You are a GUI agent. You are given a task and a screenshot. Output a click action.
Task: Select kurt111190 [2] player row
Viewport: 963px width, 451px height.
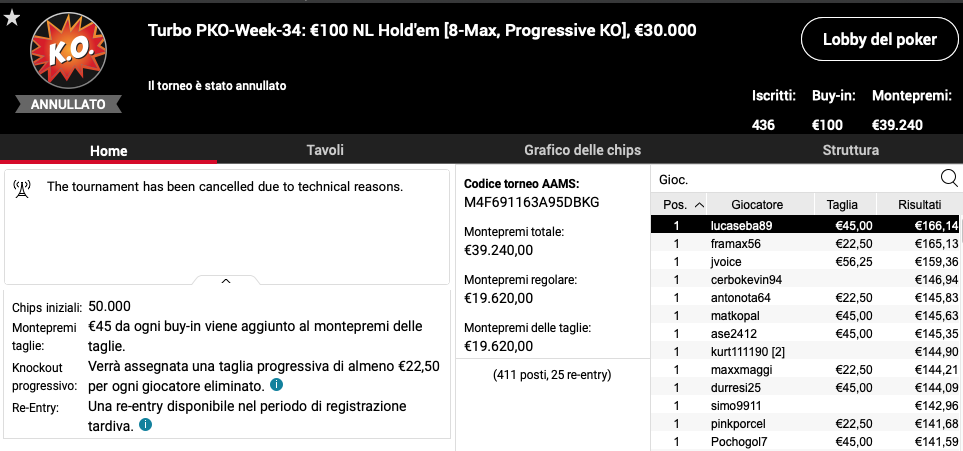point(806,352)
